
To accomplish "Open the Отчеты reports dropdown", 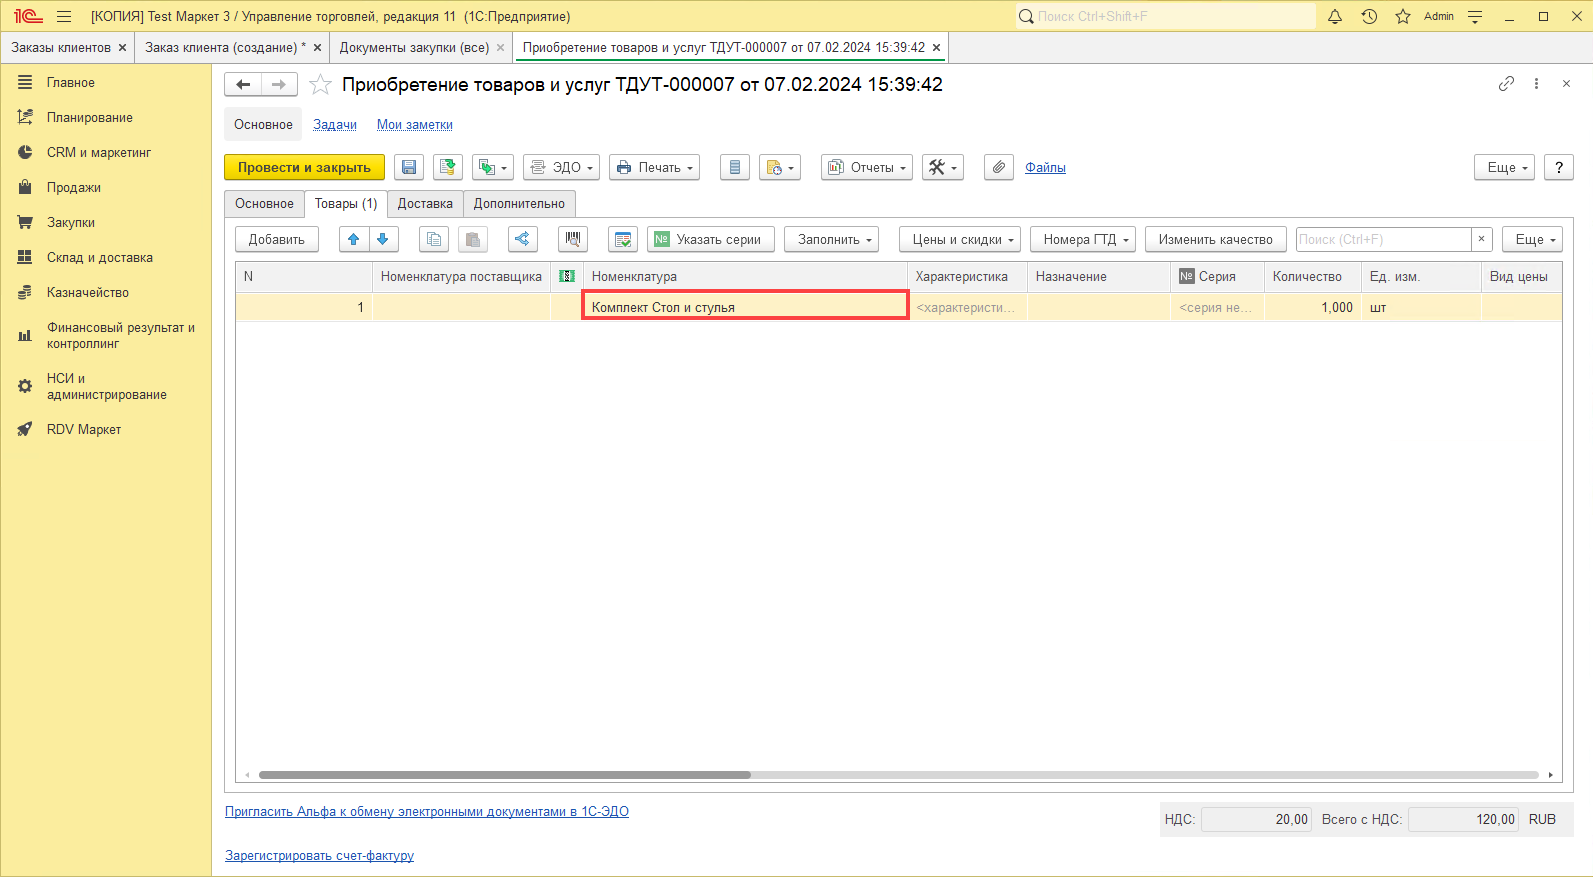I will (867, 167).
